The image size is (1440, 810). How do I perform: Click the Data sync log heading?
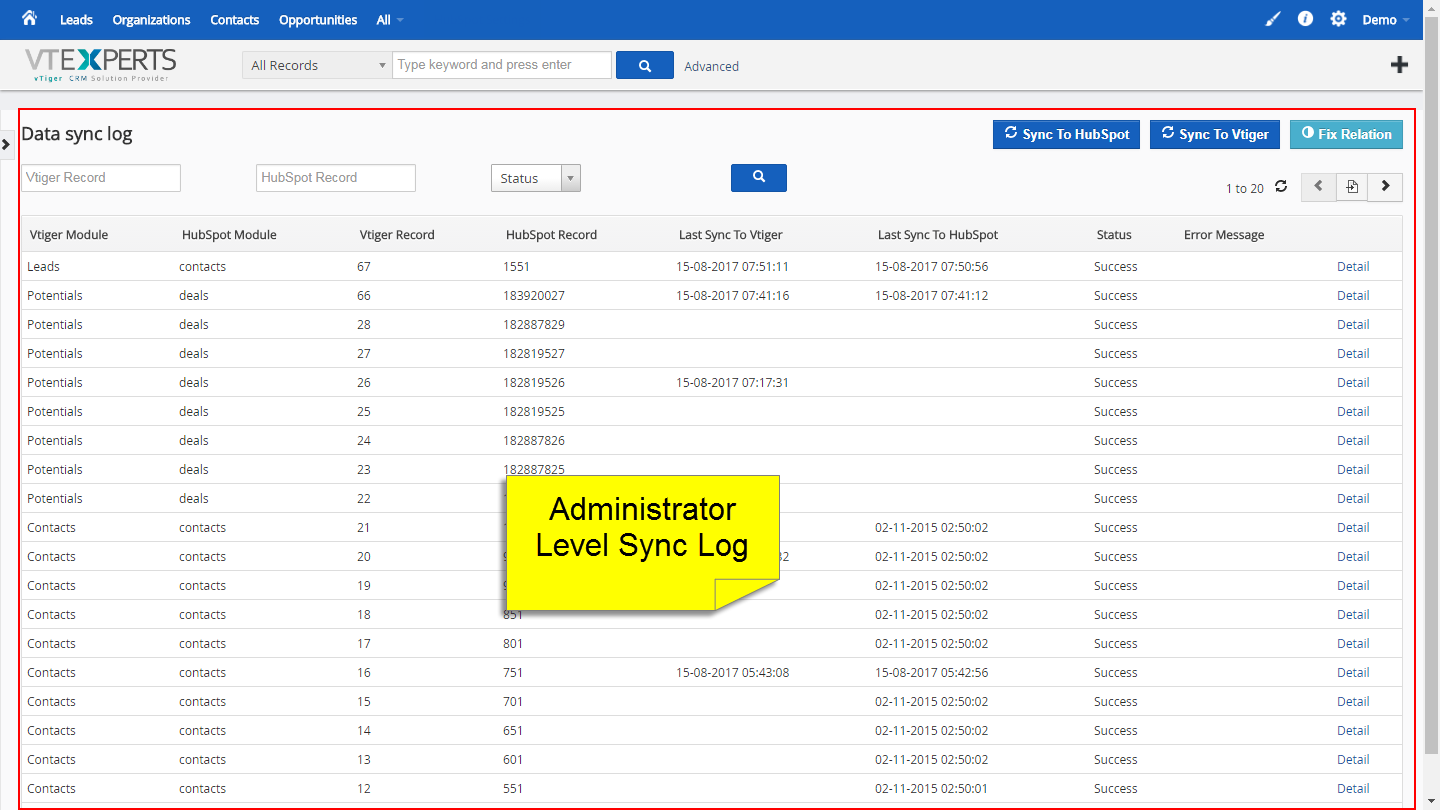tap(77, 134)
